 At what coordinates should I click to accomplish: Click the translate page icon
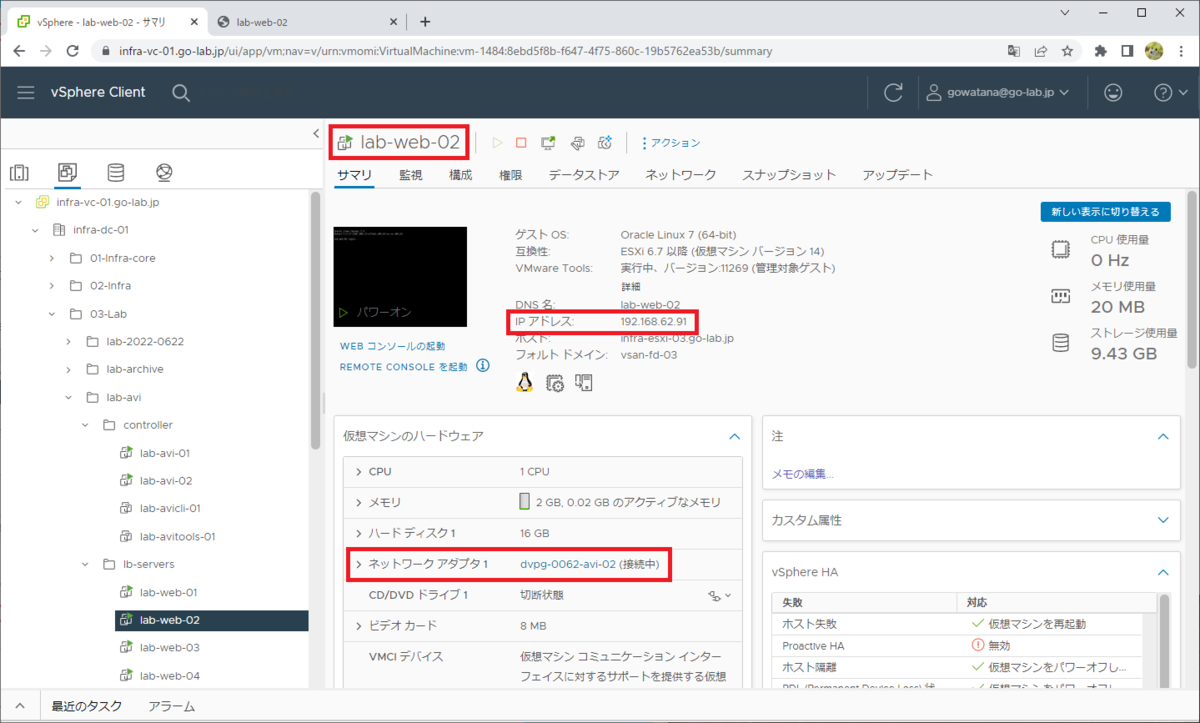pos(1014,50)
